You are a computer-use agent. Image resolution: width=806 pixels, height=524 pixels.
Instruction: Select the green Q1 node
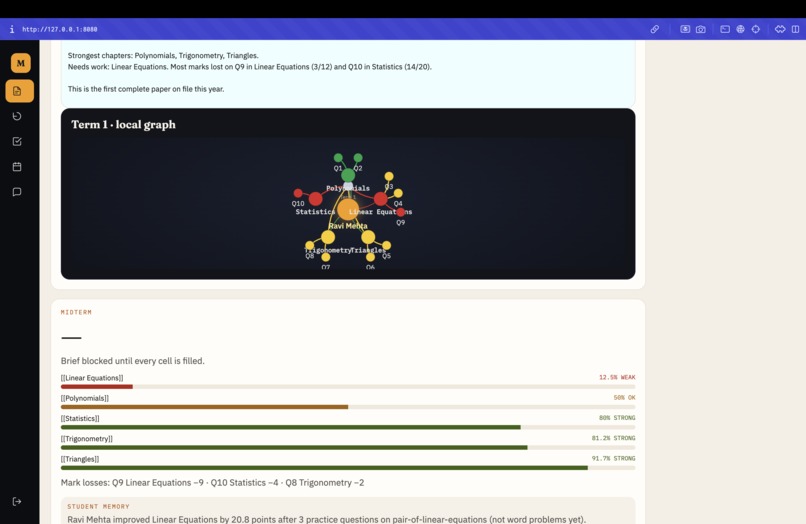pos(338,158)
